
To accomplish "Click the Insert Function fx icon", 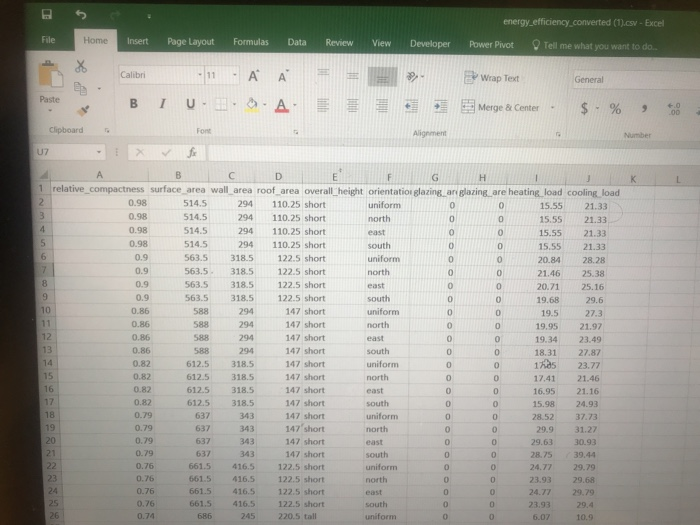I will pos(192,153).
